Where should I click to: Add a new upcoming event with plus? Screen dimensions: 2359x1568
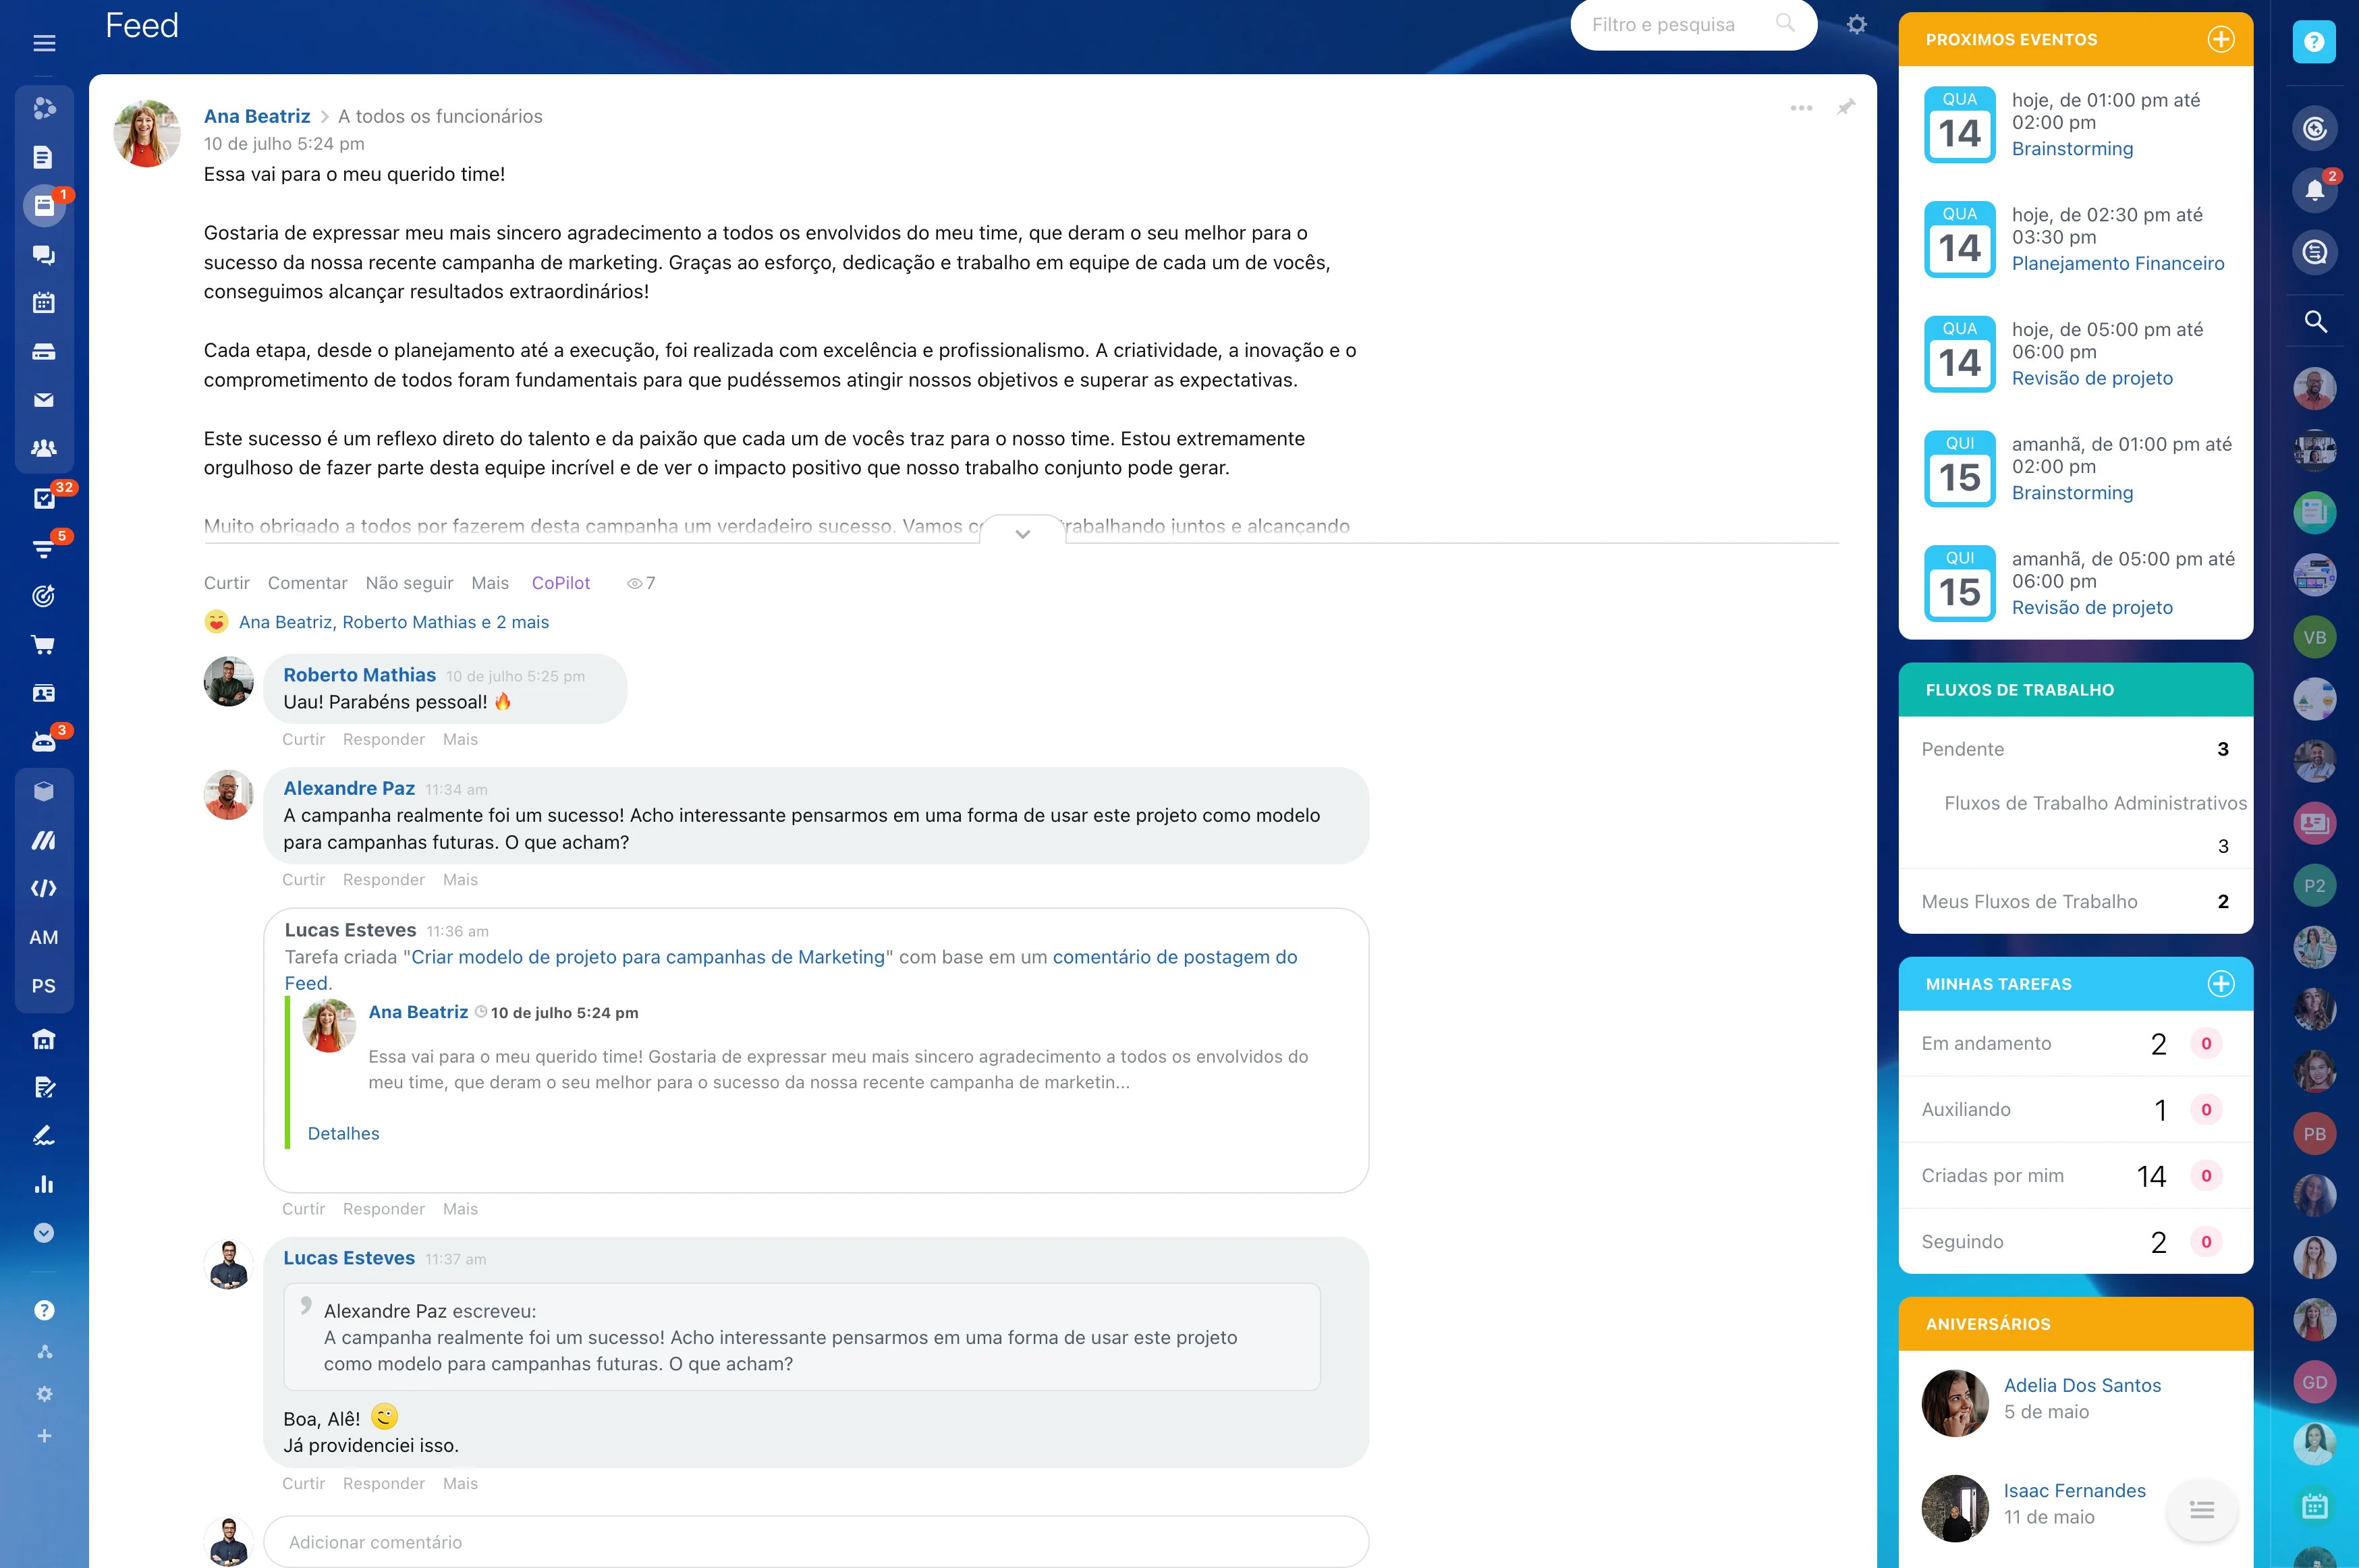click(2221, 40)
